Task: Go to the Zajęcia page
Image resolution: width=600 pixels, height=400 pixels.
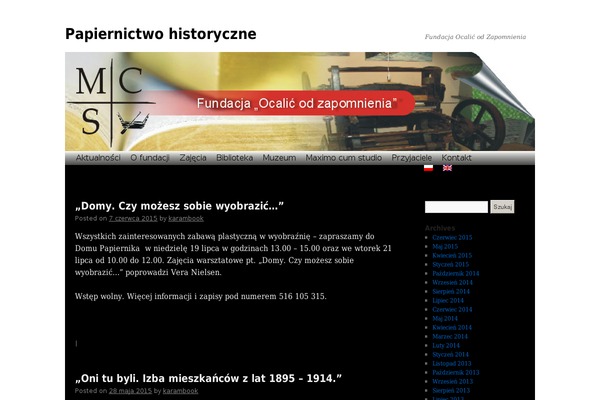Action: click(x=193, y=158)
